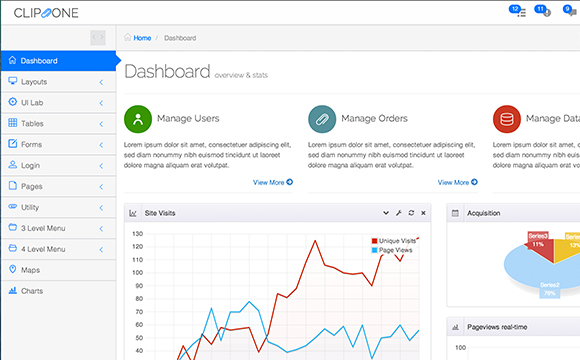Click the Series2 76% pie label
This screenshot has height=360, width=580.
(550, 289)
